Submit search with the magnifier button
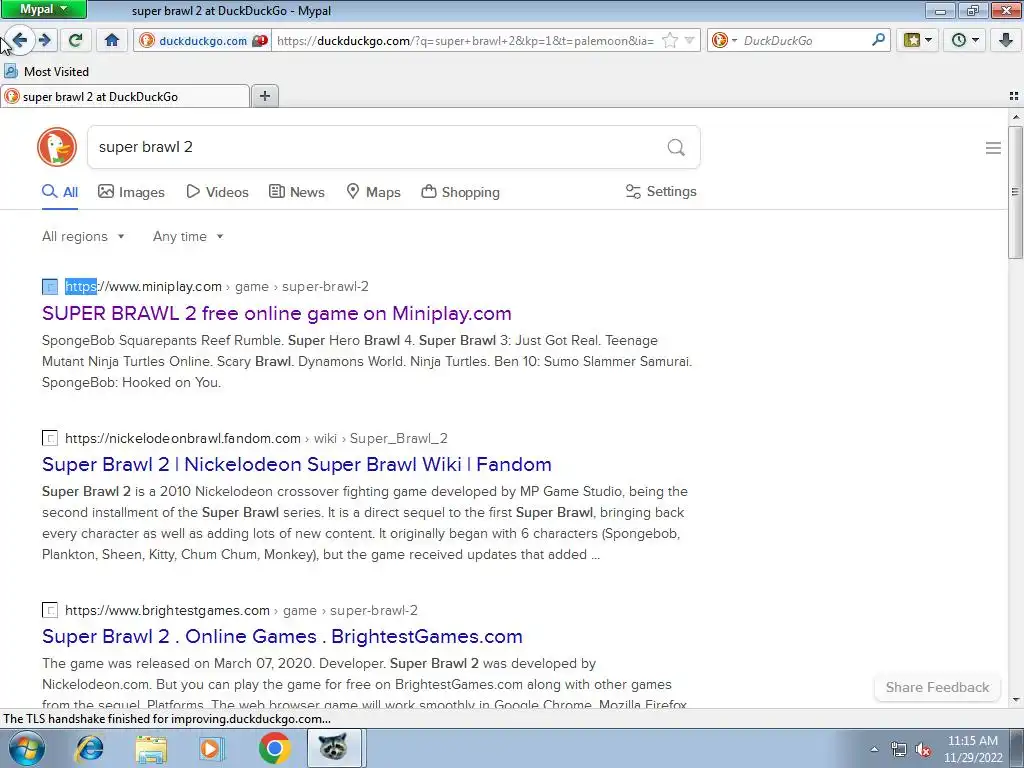1024x768 pixels. click(676, 147)
